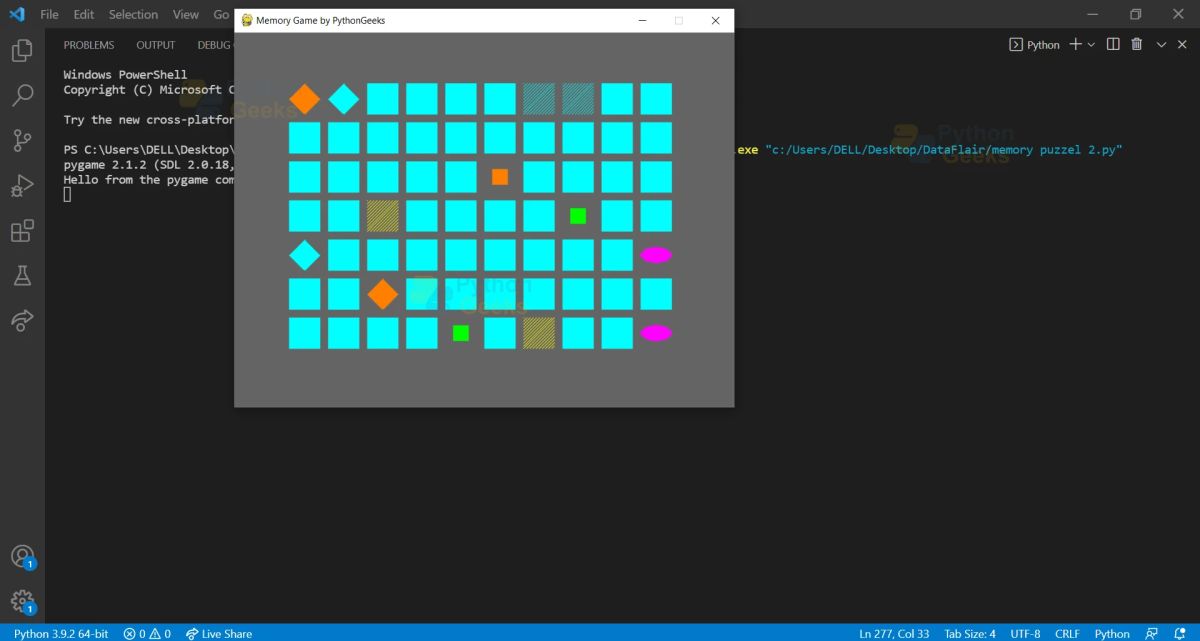This screenshot has width=1200, height=641.
Task: Click magenta oval in bottom row
Action: [x=656, y=333]
